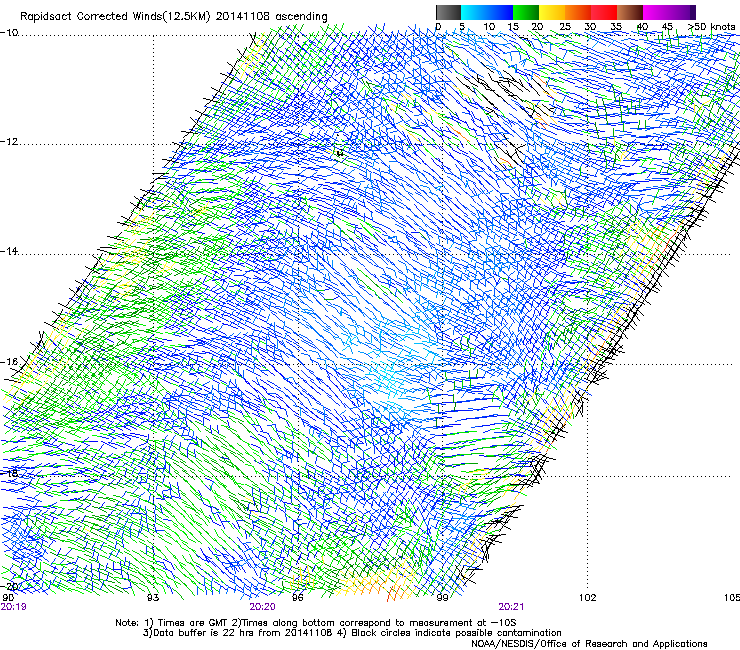Select the '35' legend scale label
740x650 pixels.
[x=616, y=27]
